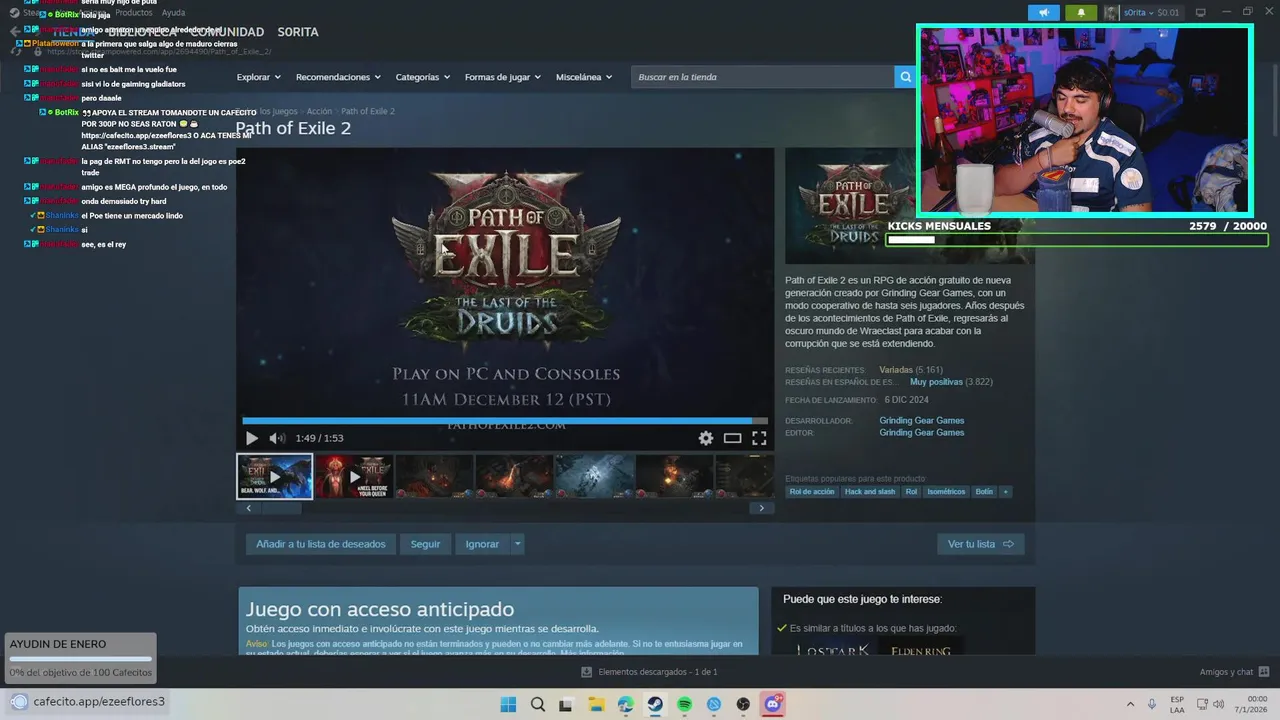Image resolution: width=1280 pixels, height=720 pixels.
Task: Open the Steam notifications bell
Action: coord(1081,12)
